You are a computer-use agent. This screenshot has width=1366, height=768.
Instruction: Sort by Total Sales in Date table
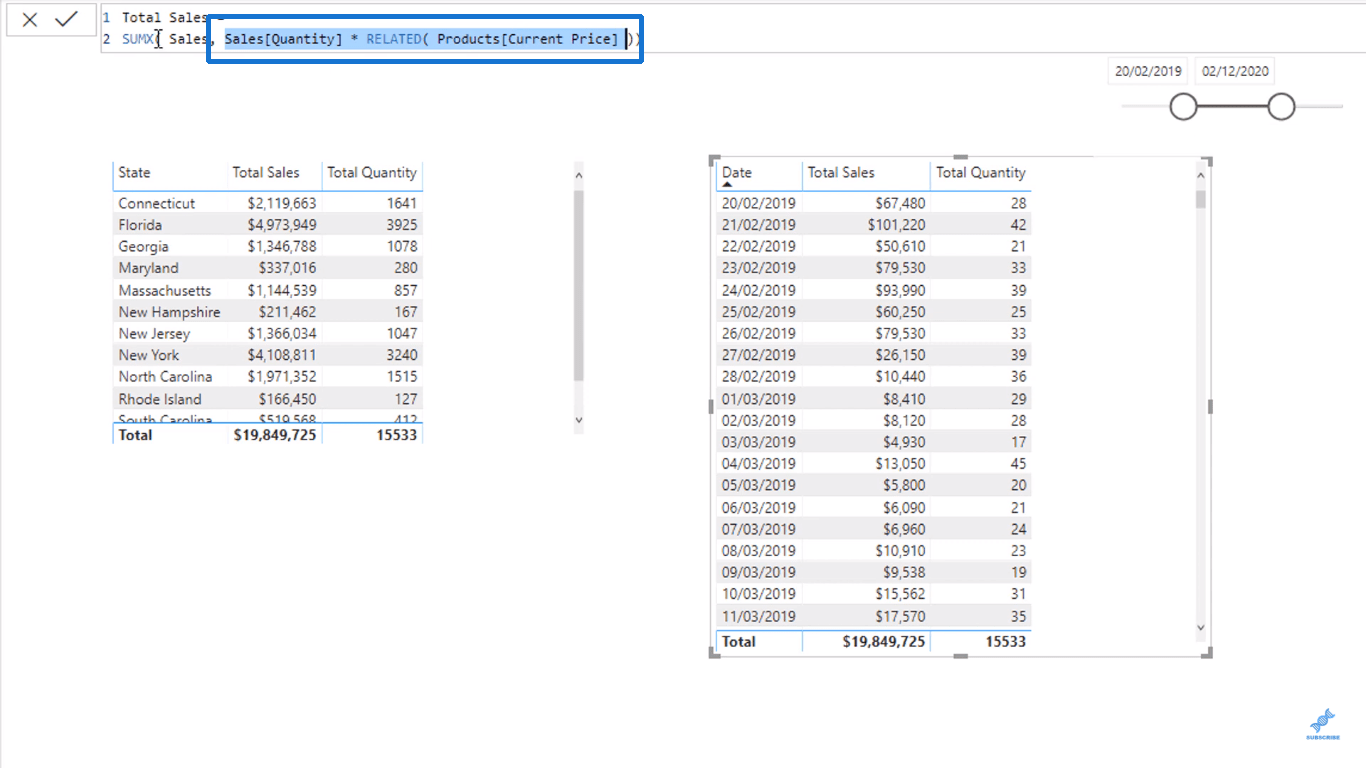(841, 172)
